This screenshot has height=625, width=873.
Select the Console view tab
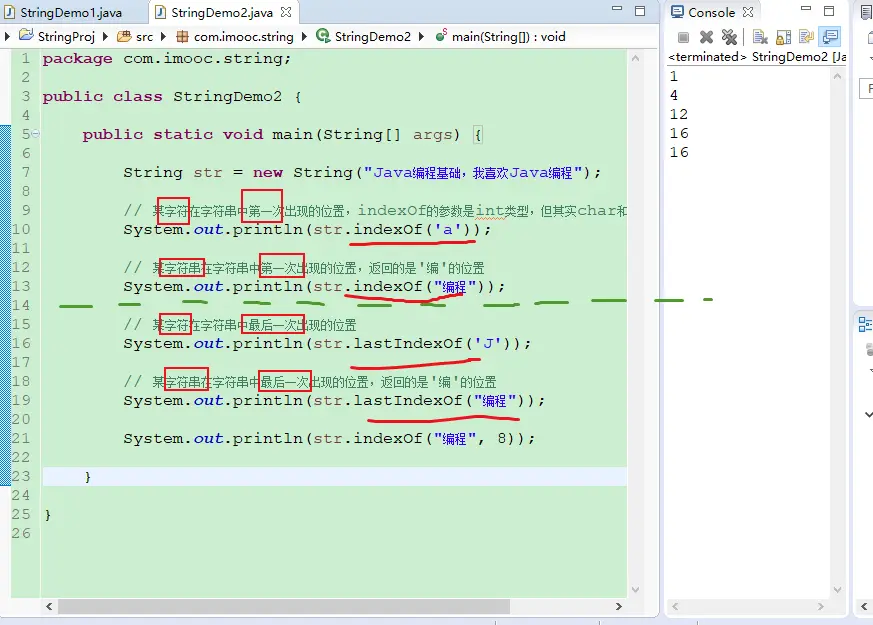[710, 12]
